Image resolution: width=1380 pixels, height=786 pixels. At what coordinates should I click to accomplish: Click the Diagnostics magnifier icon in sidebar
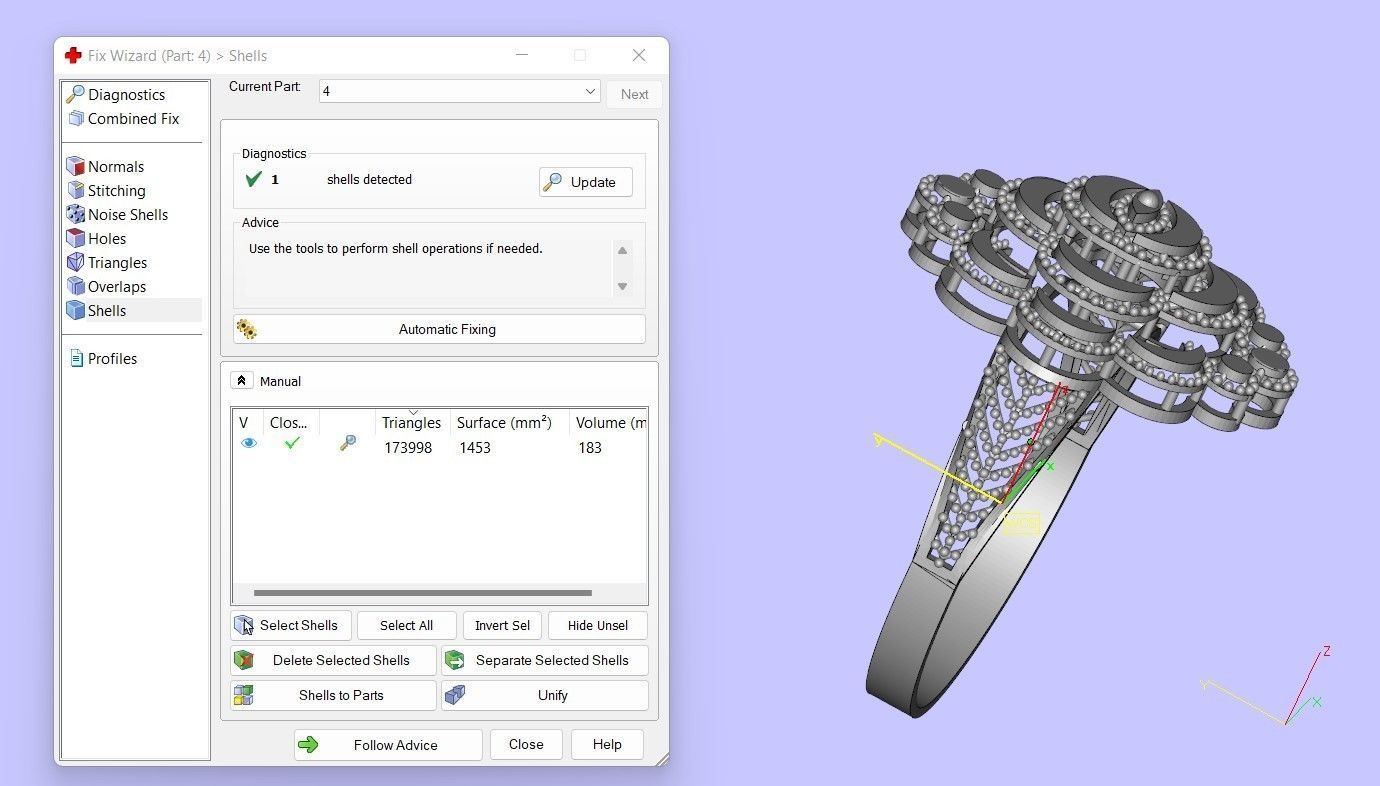(x=75, y=94)
